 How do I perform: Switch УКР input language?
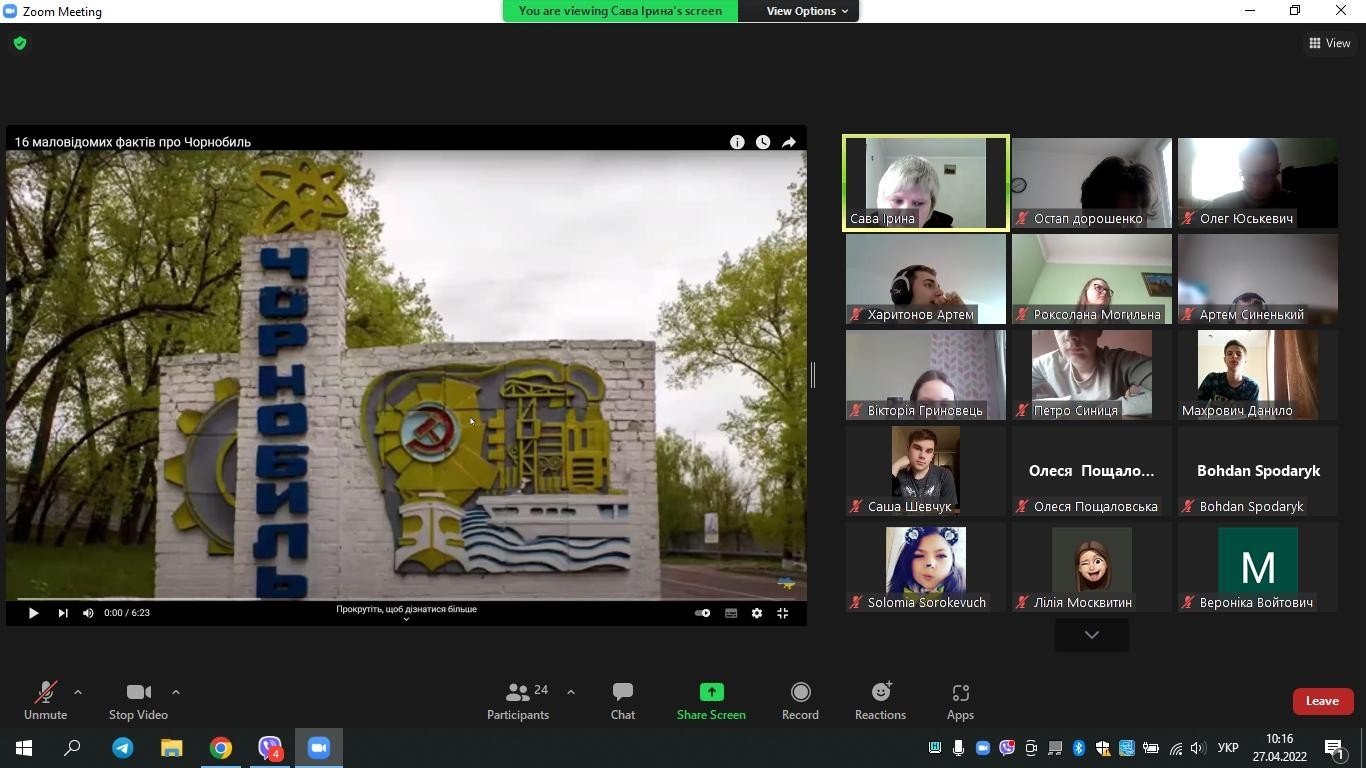(x=1228, y=748)
